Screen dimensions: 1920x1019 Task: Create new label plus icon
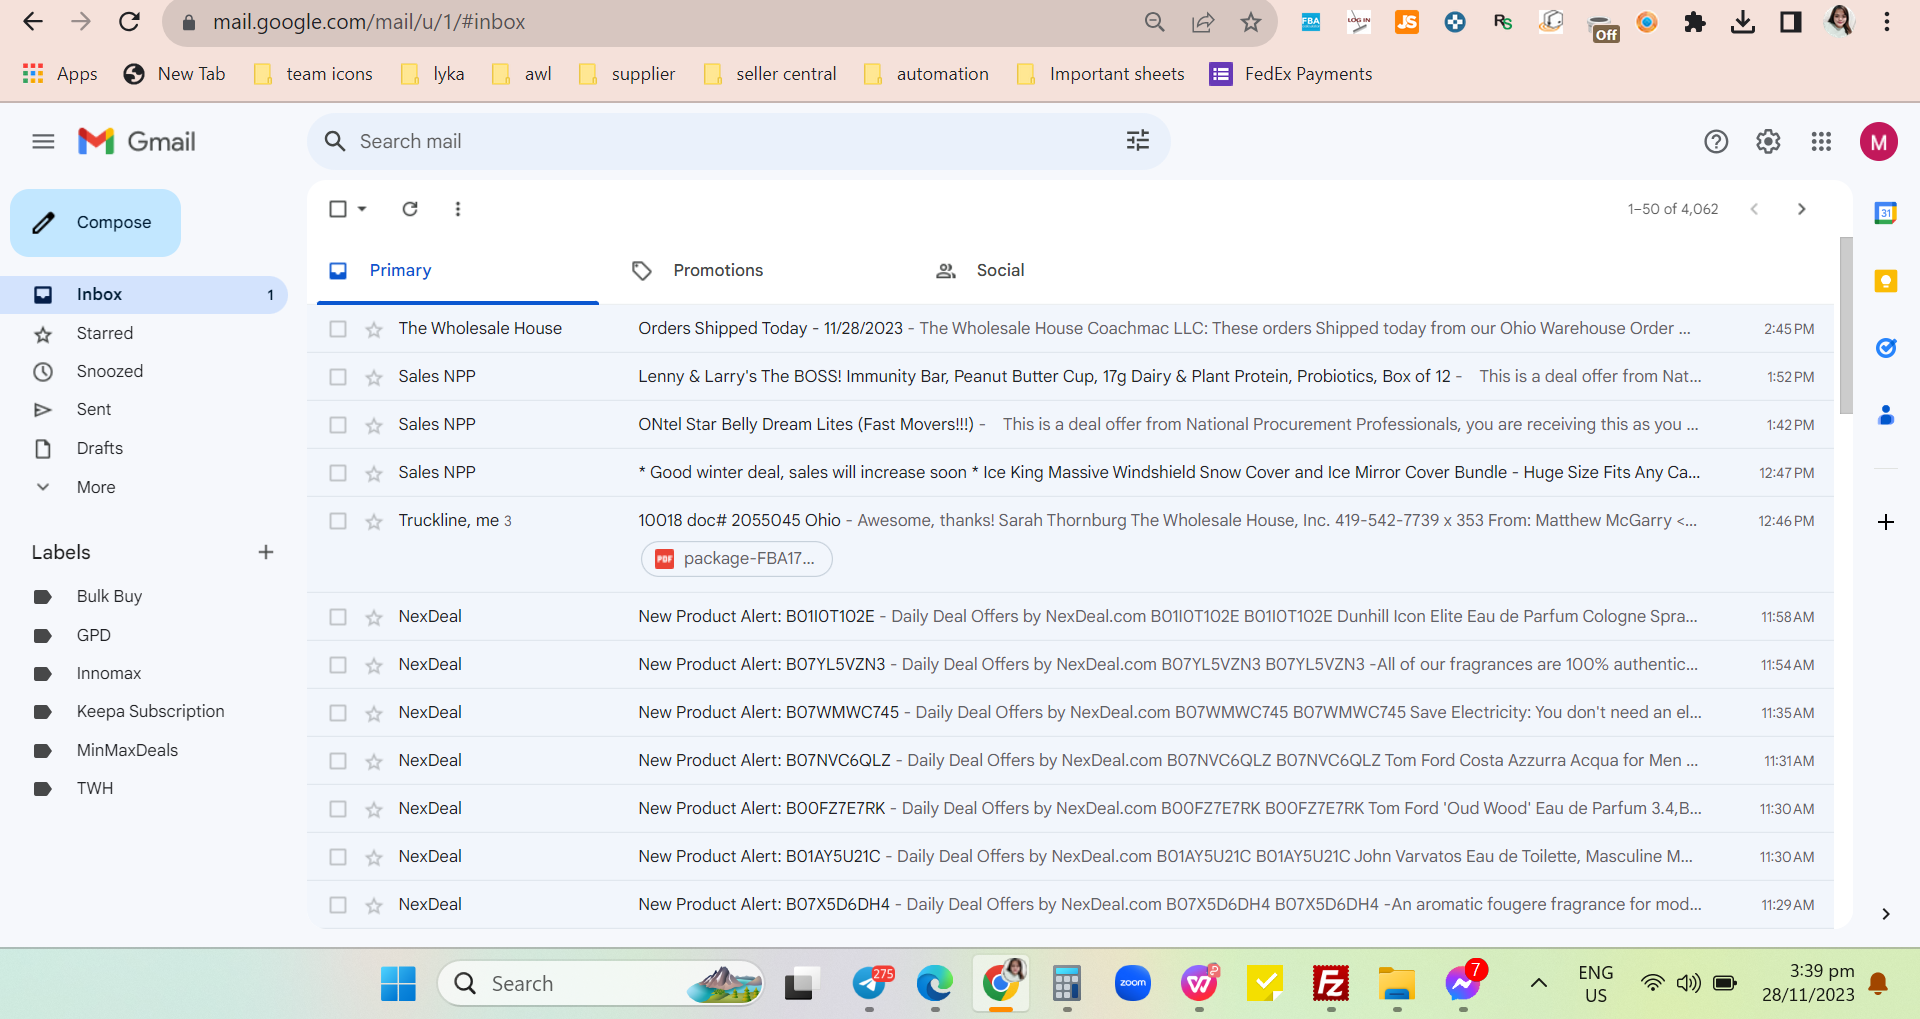pyautogui.click(x=266, y=552)
